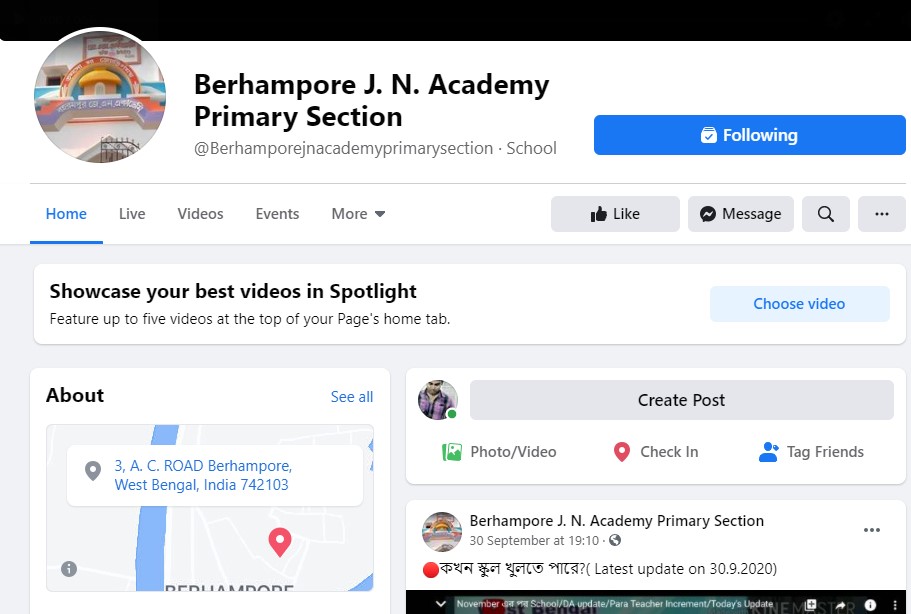
Task: Open the Videos tab
Action: click(200, 214)
